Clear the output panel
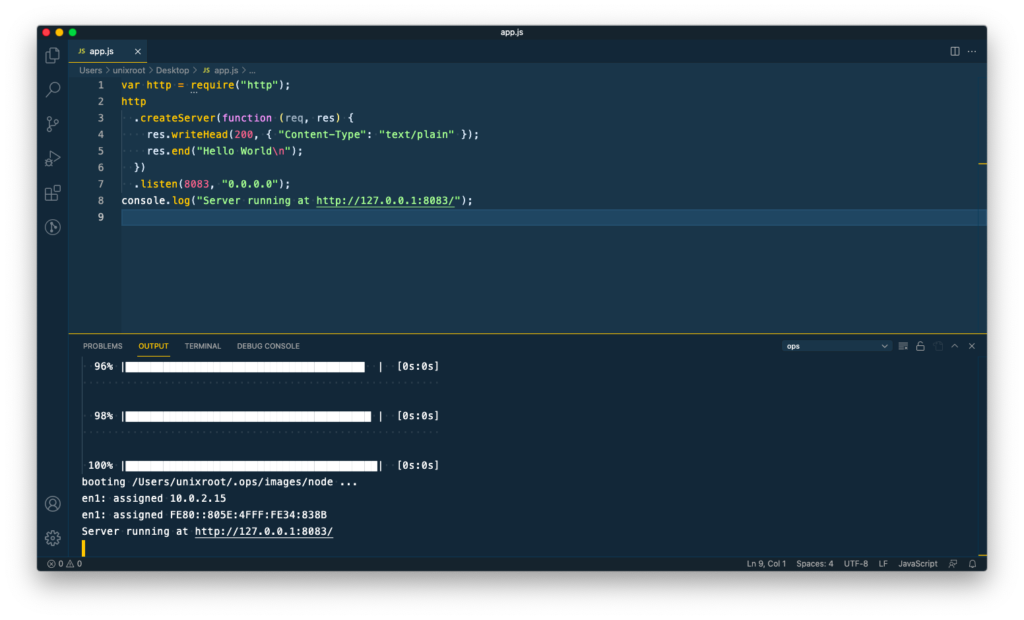The image size is (1024, 620). [x=903, y=346]
